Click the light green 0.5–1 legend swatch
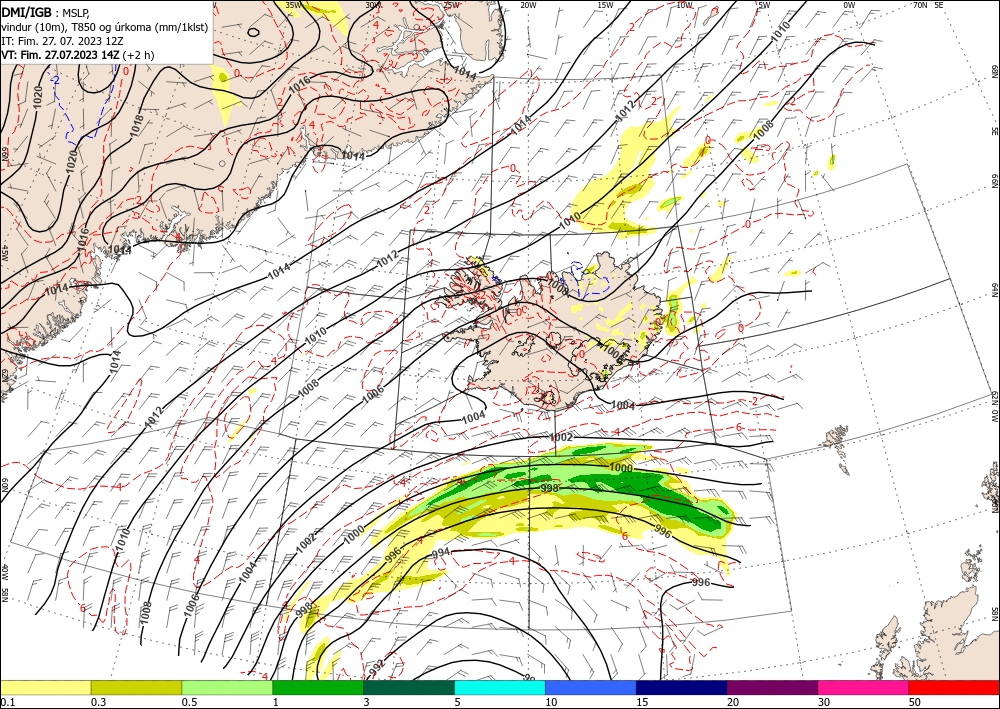This screenshot has width=1000, height=709. 227,687
